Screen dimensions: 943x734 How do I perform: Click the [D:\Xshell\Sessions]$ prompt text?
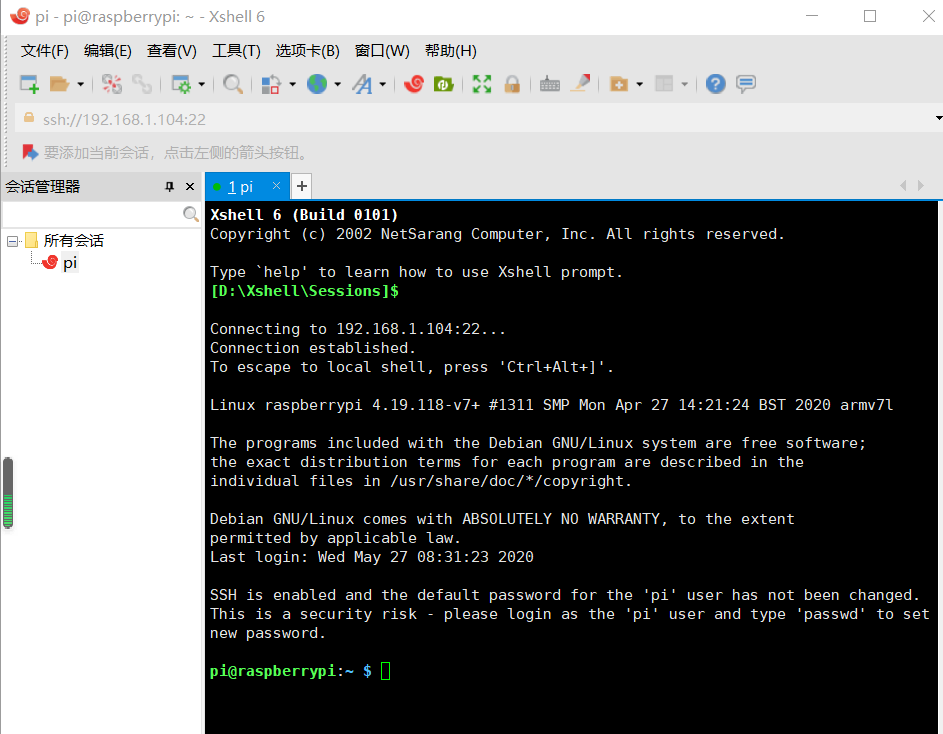click(304, 291)
